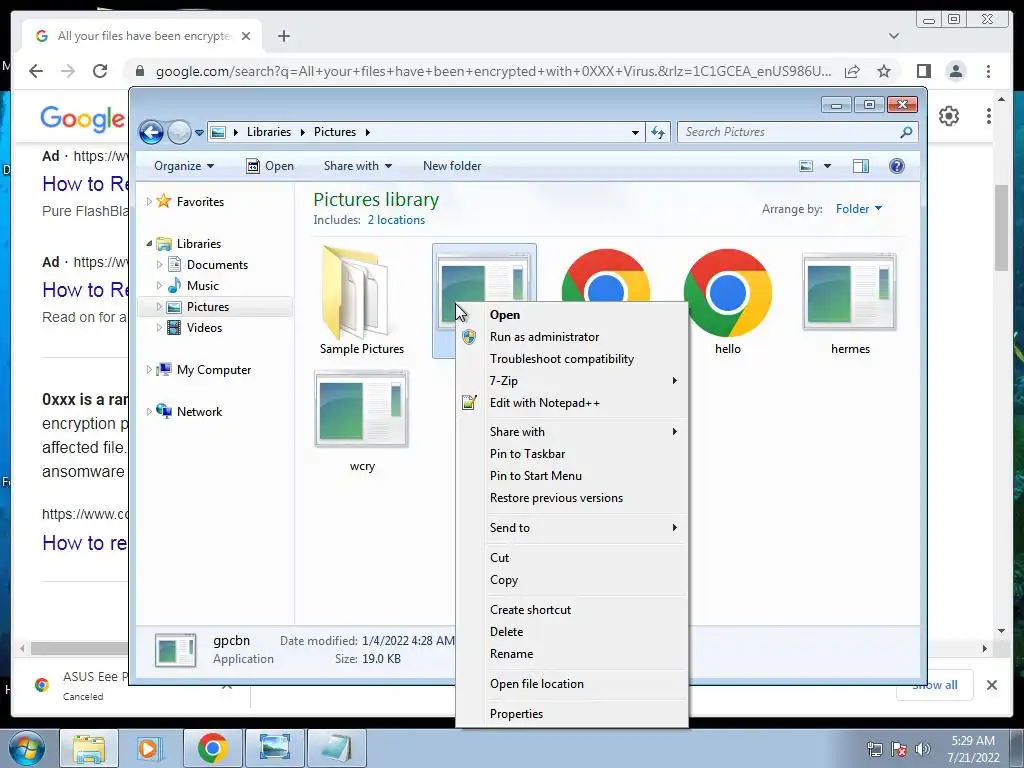The width and height of the screenshot is (1024, 768).
Task: Open Share with toolbar dropdown
Action: 358,166
